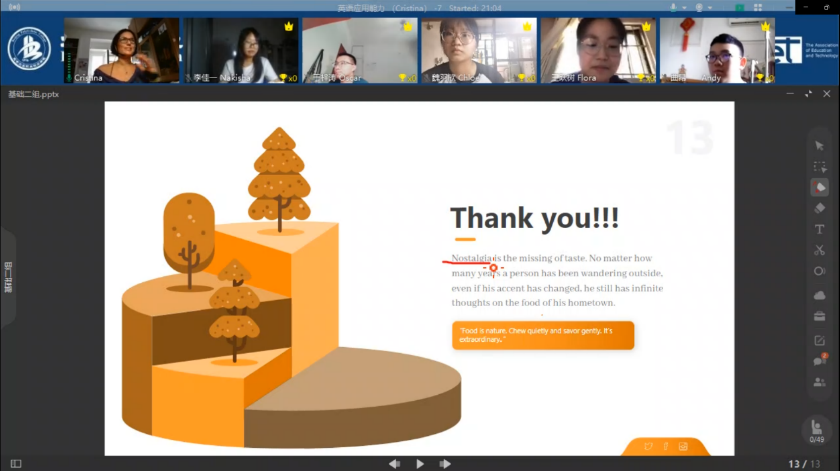Click Cristina's video thumbnail
The height and width of the screenshot is (471, 840).
point(122,49)
